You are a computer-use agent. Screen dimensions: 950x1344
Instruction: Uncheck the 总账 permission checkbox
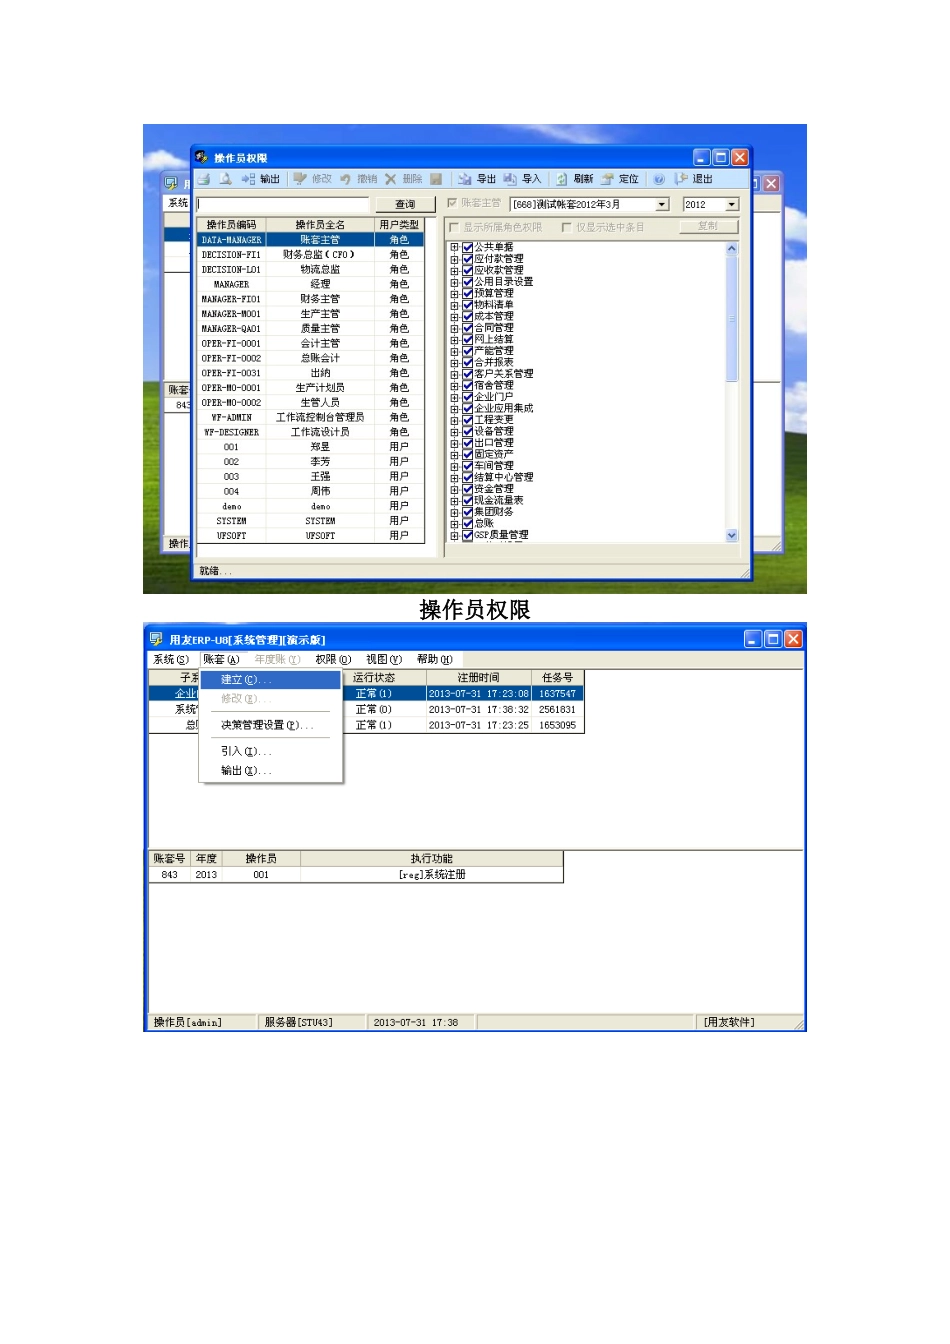click(x=467, y=523)
